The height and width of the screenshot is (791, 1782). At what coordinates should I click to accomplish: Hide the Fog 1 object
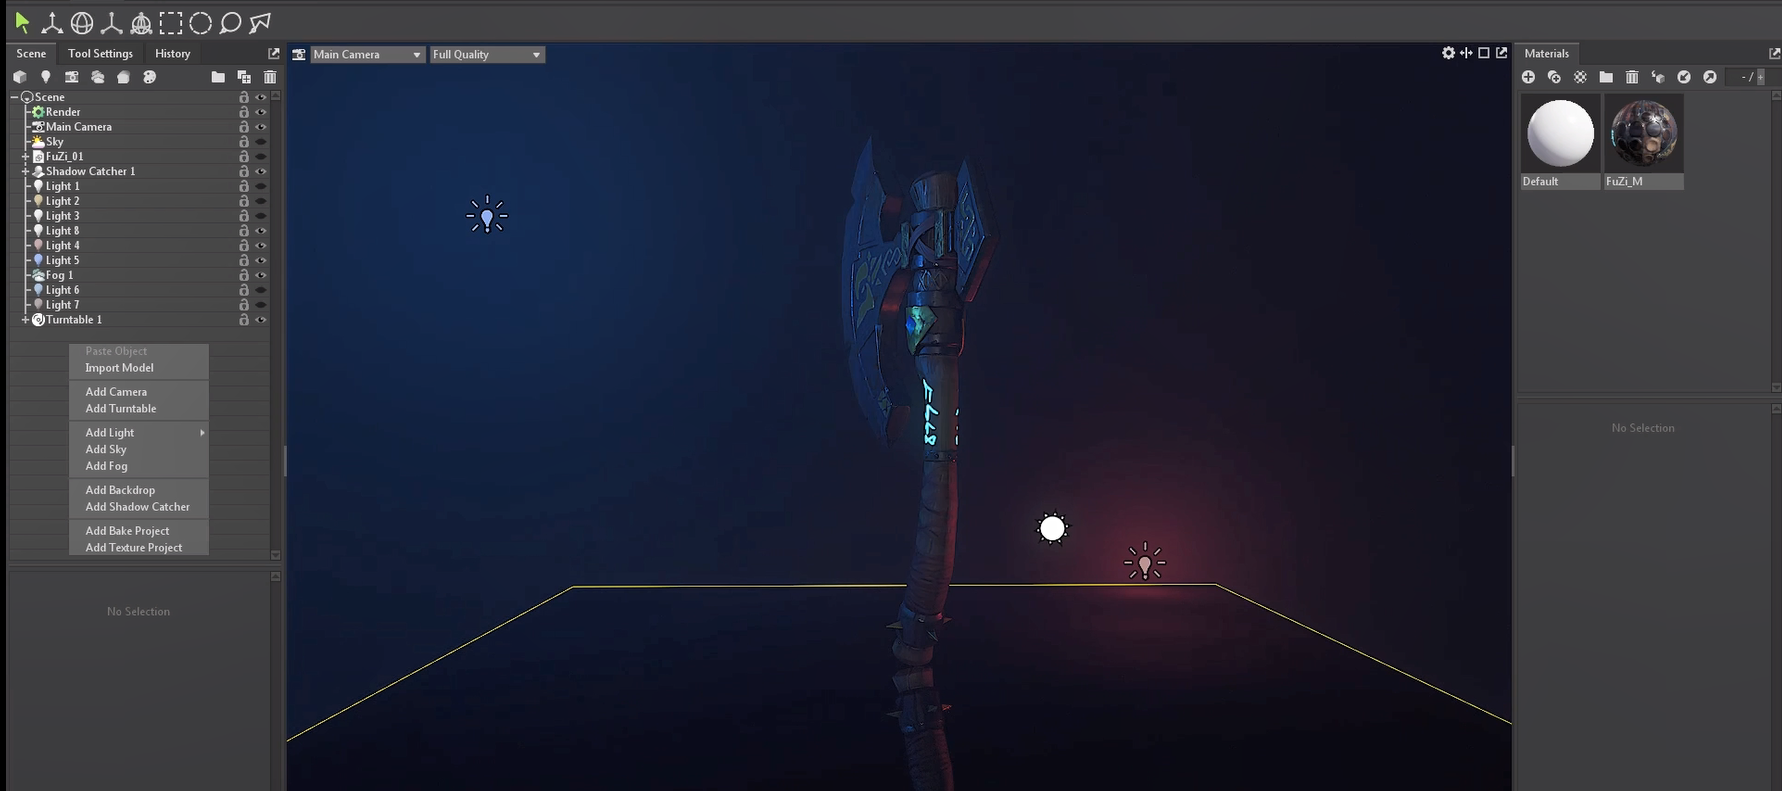coord(261,275)
